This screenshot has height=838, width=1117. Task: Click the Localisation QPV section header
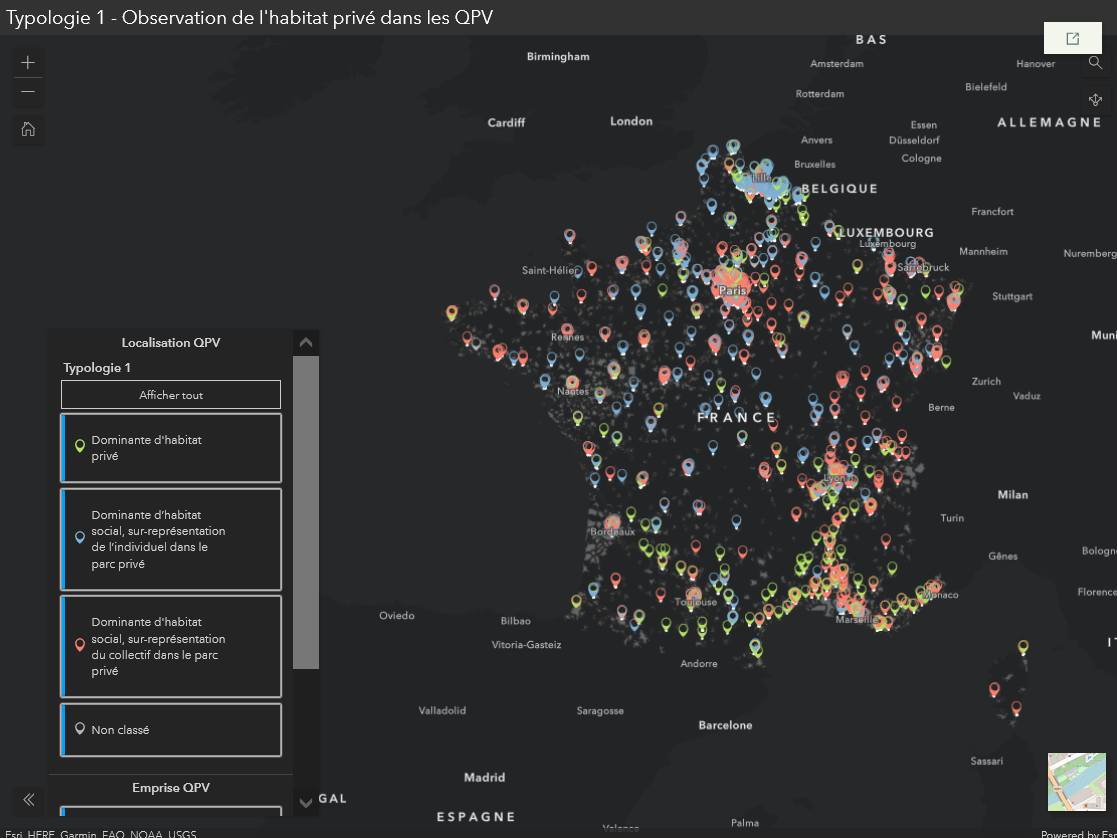(171, 343)
